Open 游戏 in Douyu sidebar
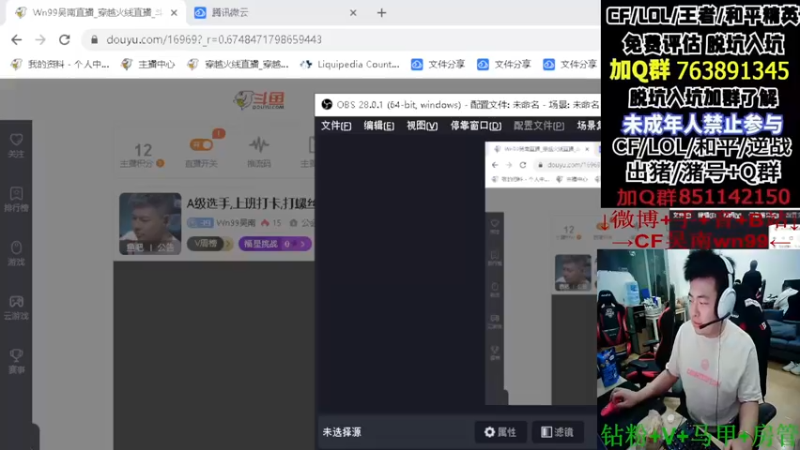This screenshot has height=450, width=800. (x=16, y=254)
